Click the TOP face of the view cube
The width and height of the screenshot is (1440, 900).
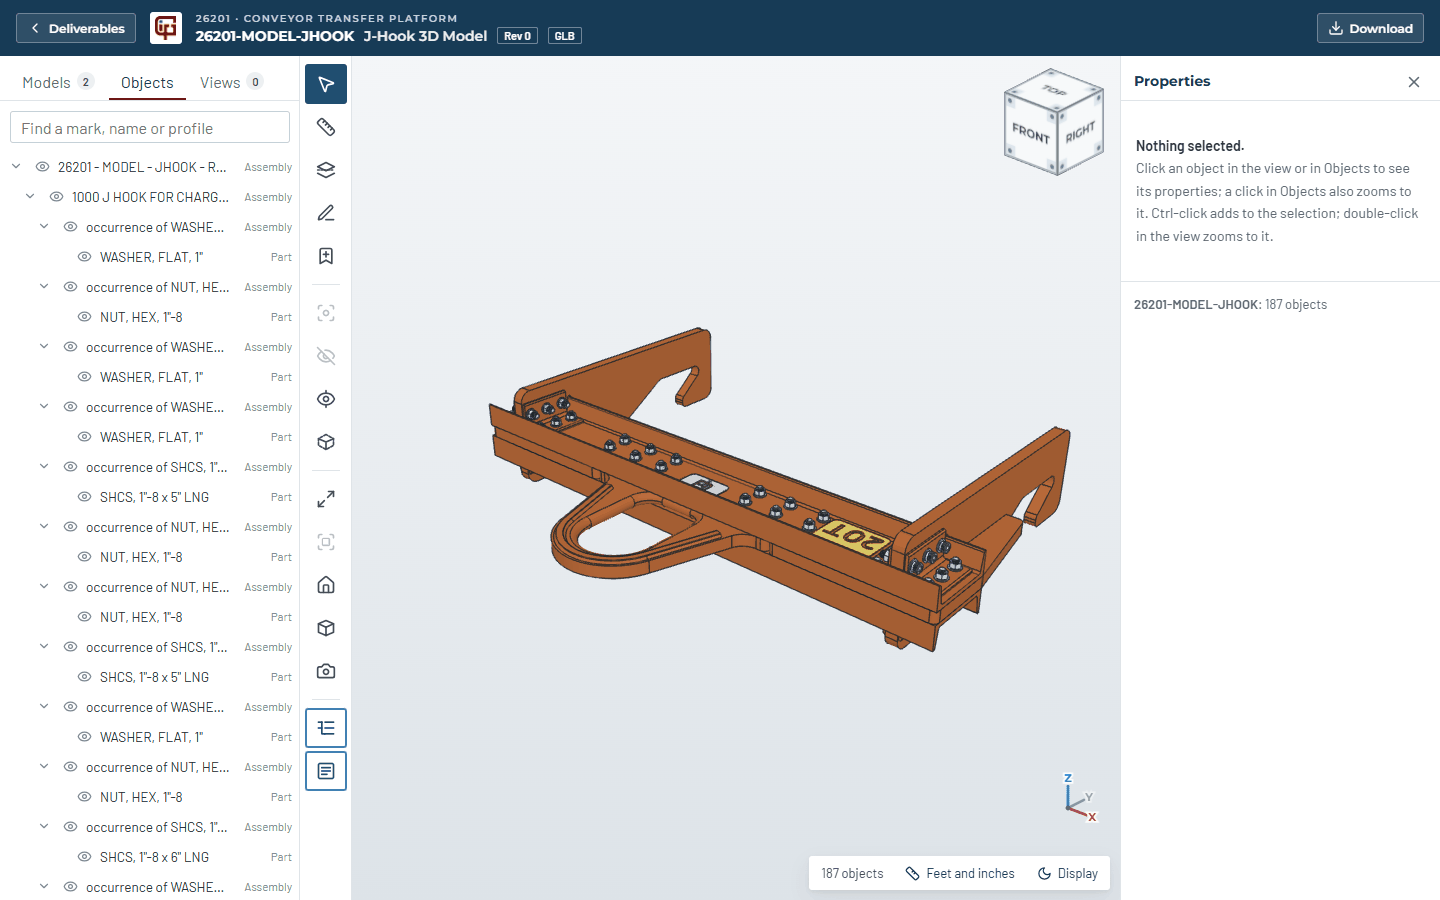click(1054, 90)
